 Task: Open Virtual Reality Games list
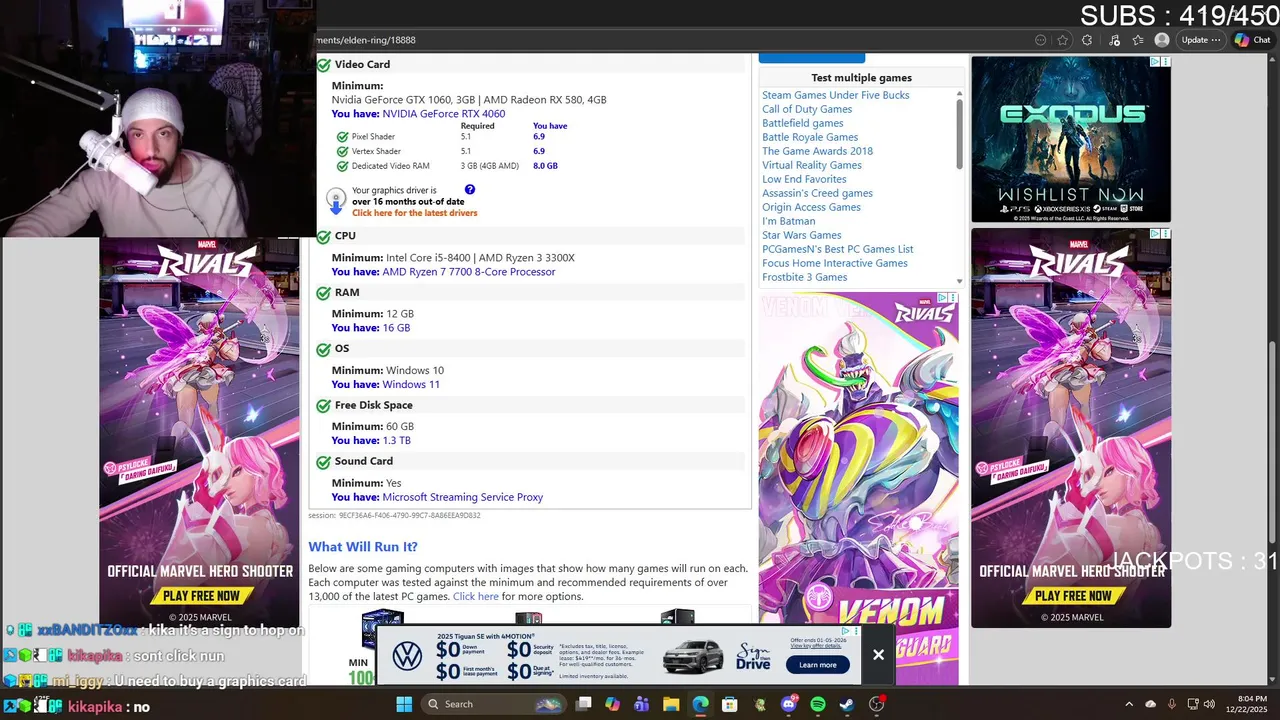point(812,165)
